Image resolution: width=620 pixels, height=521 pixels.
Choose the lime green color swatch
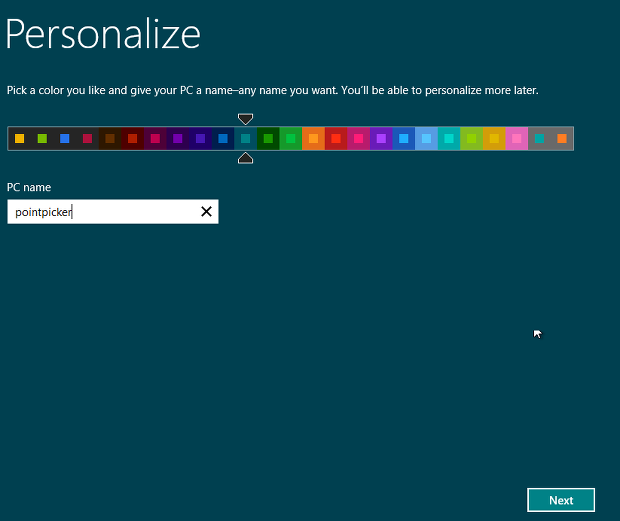[471, 138]
